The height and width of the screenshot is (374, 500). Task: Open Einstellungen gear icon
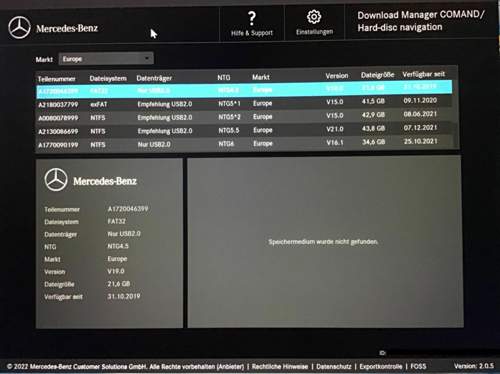tap(314, 17)
